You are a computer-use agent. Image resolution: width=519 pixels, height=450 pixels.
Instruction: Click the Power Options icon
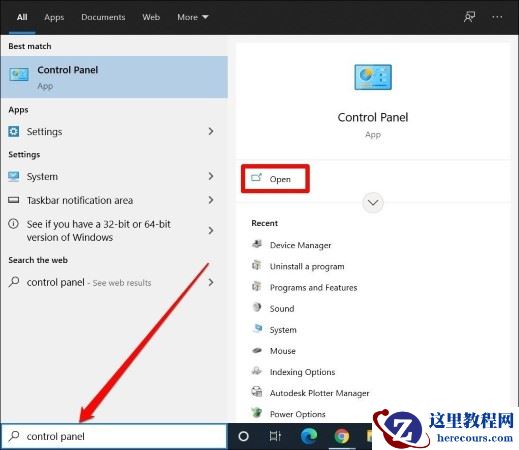257,413
